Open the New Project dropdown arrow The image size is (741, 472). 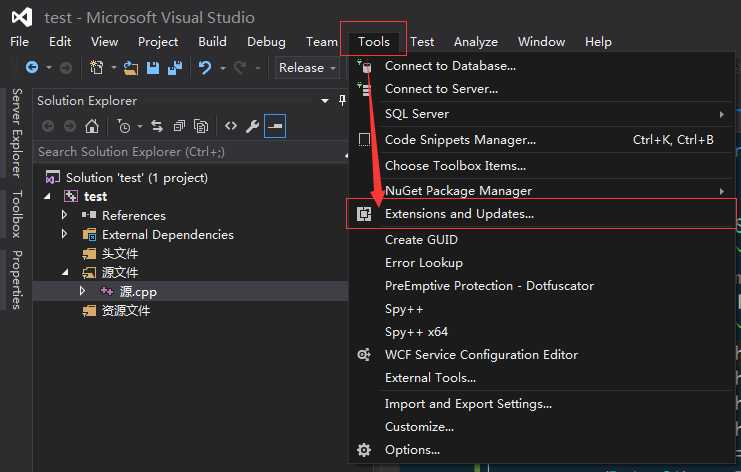(x=113, y=68)
